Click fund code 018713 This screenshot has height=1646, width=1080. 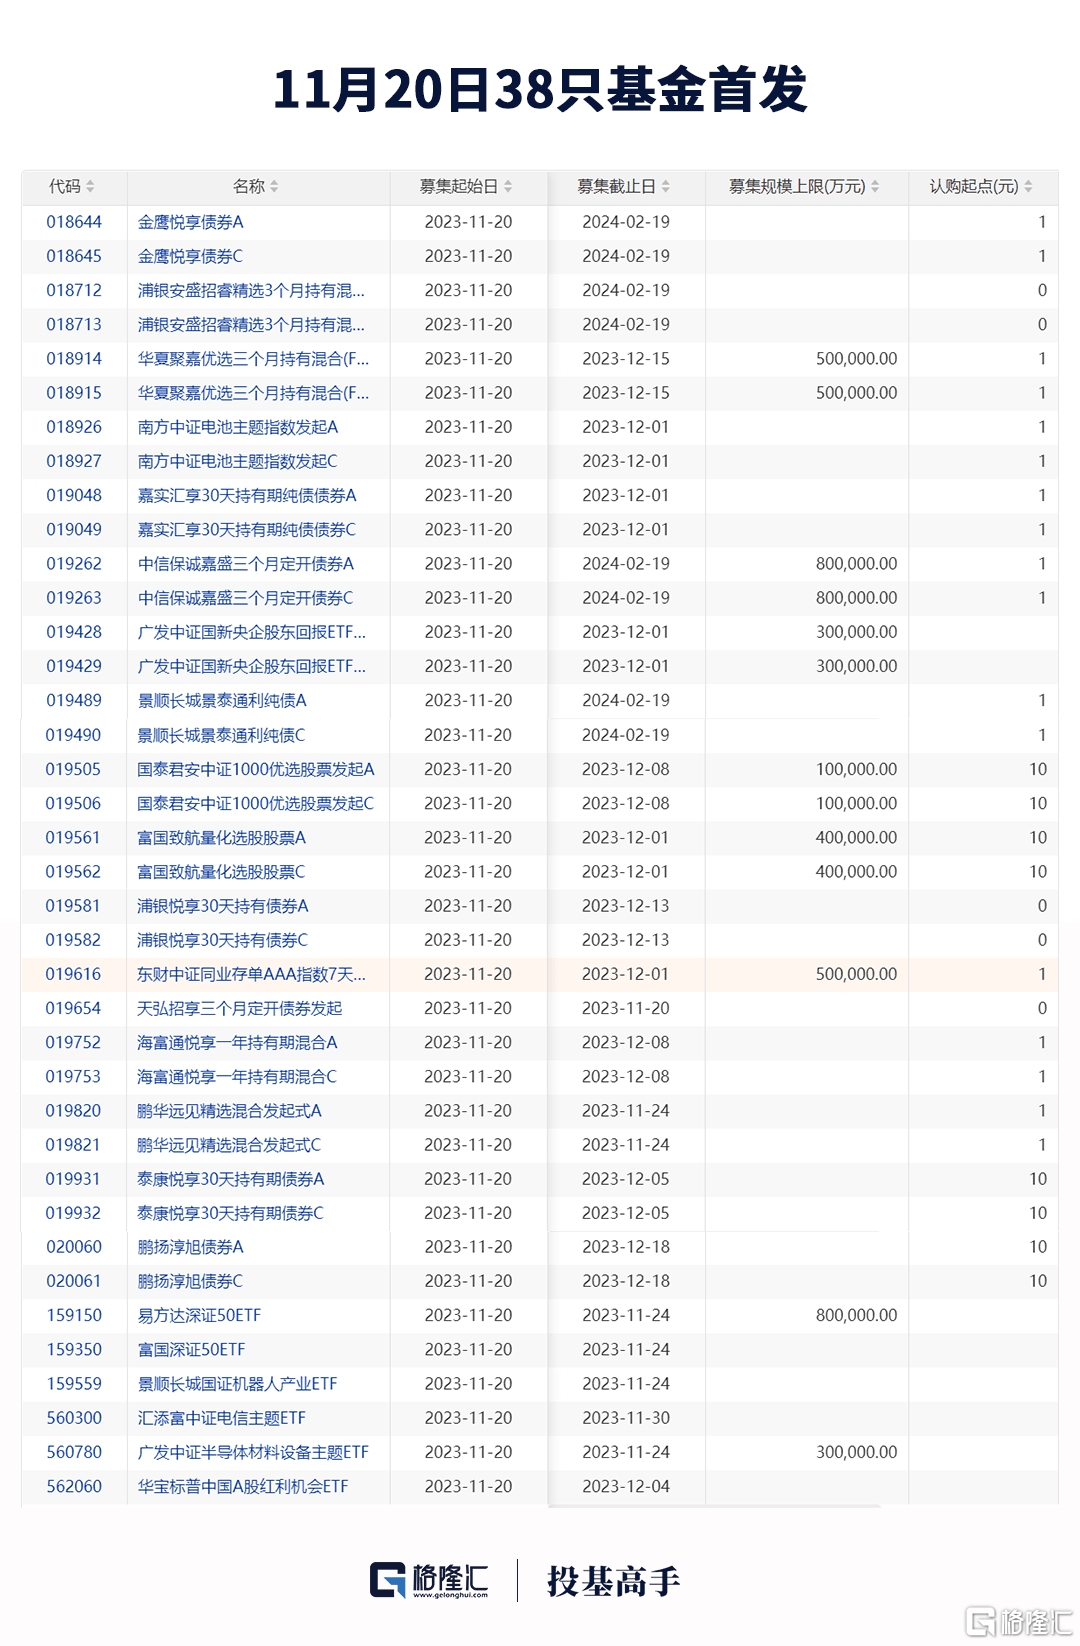pos(74,324)
